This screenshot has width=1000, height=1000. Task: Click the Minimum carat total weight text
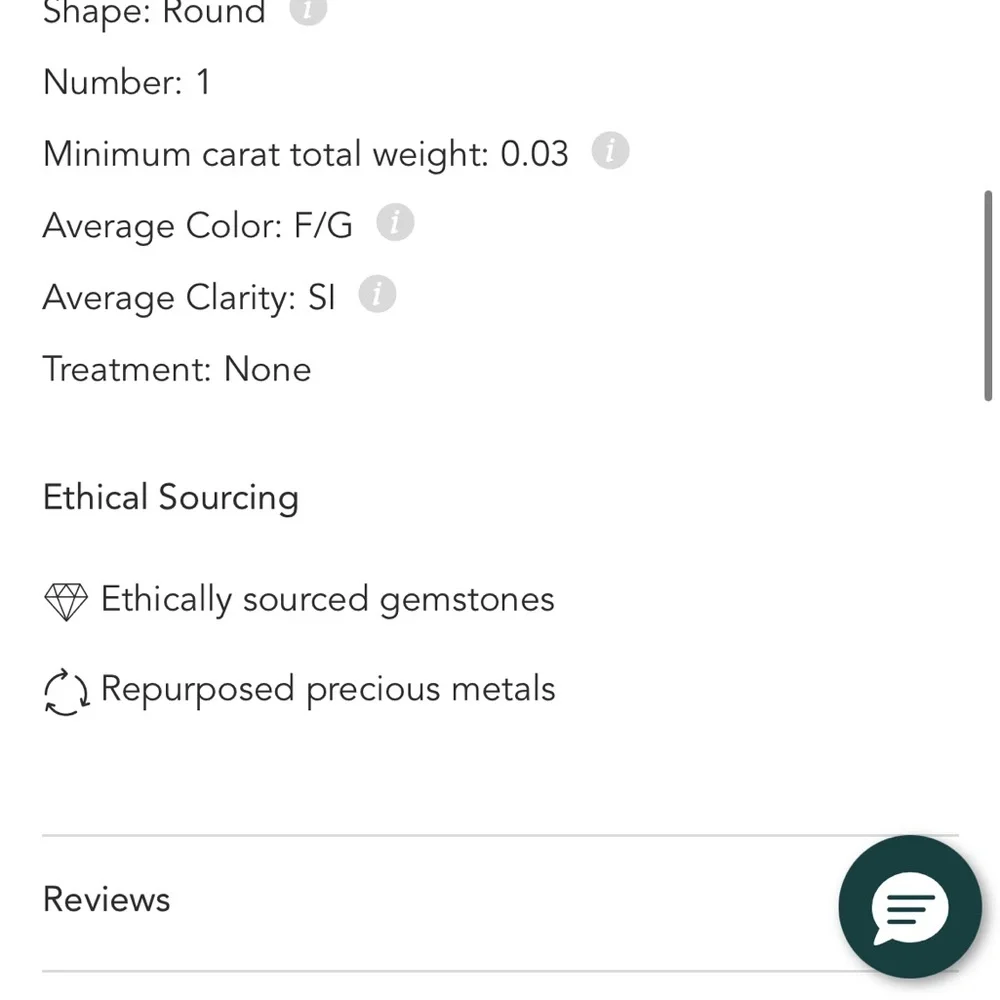click(305, 154)
